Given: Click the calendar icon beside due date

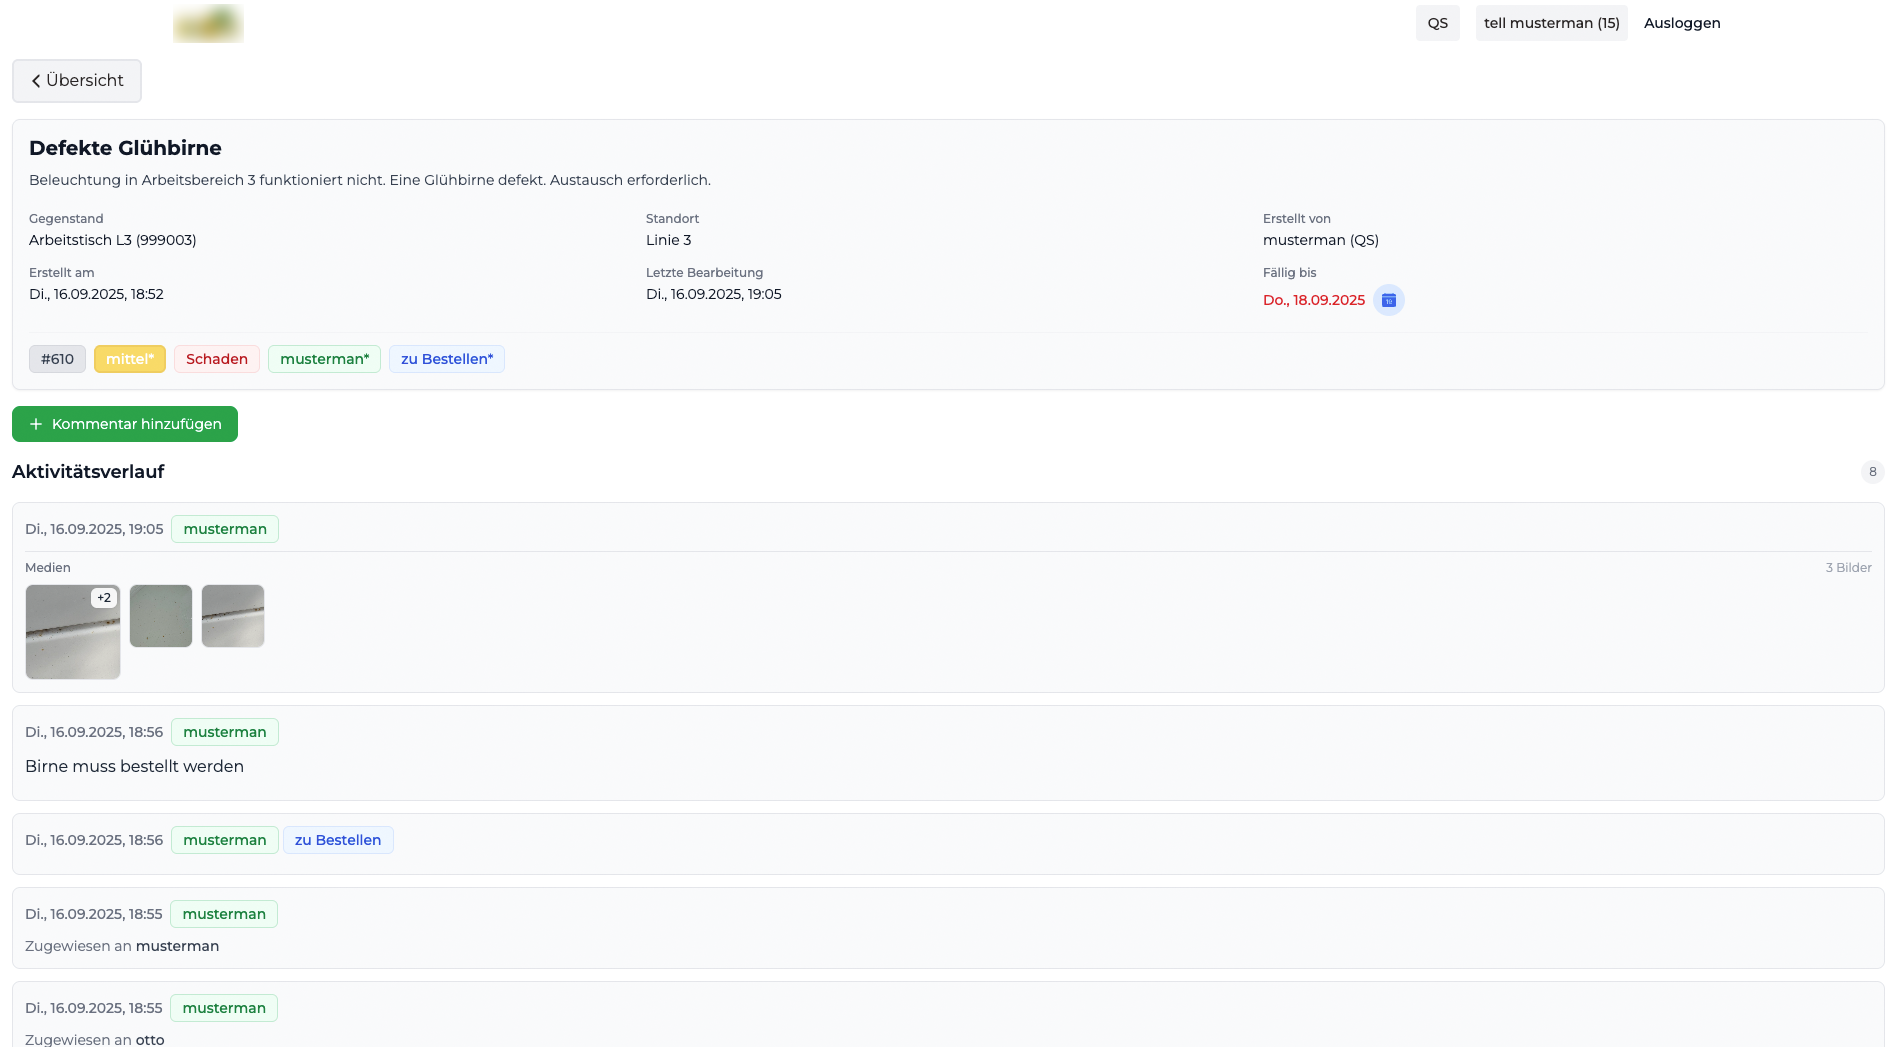Looking at the screenshot, I should [1388, 300].
